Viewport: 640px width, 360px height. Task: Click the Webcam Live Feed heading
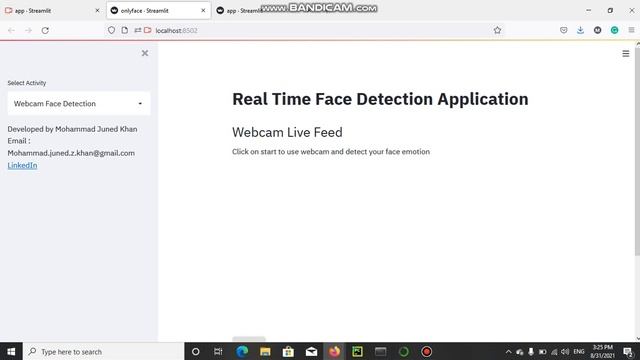287,132
